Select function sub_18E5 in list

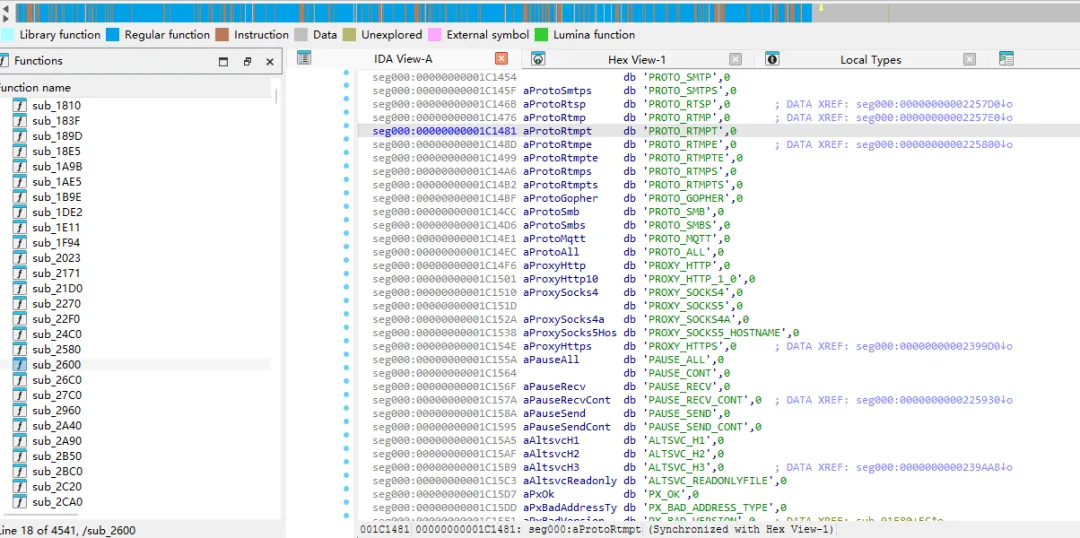56,151
